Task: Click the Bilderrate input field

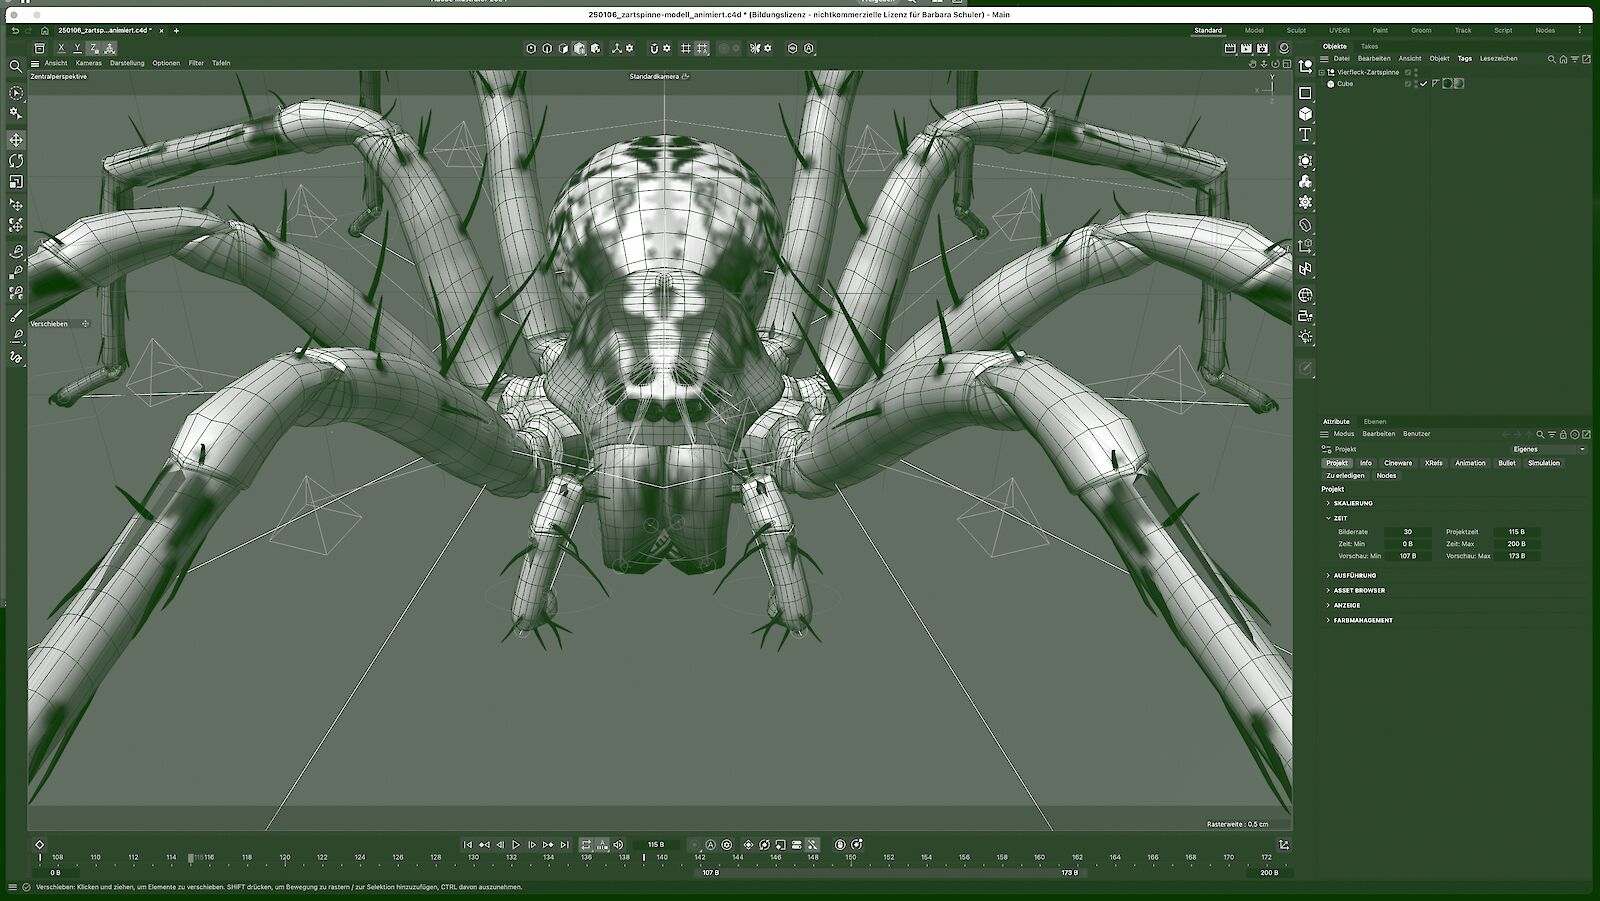Action: click(x=1407, y=532)
